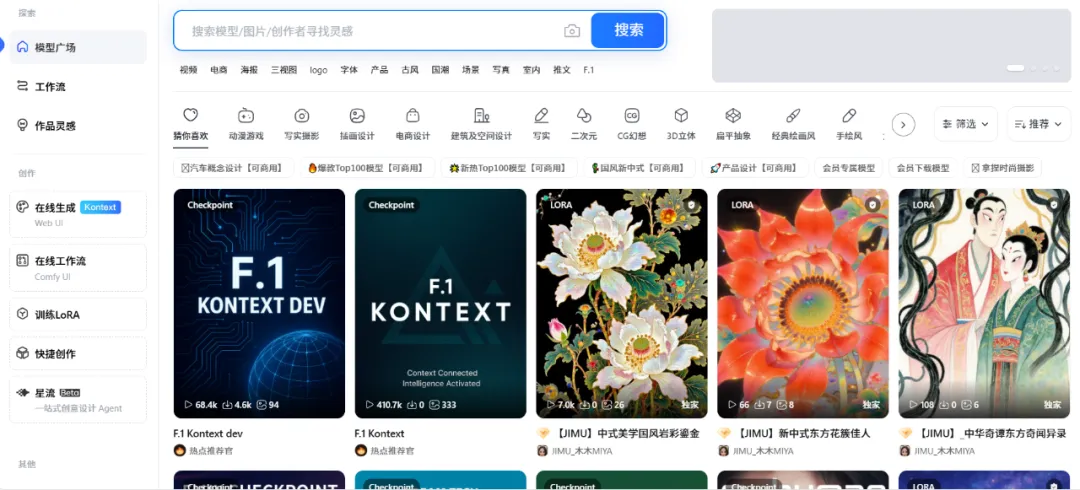Select the 会员下载模型 tag
The height and width of the screenshot is (490, 1080).
923,168
